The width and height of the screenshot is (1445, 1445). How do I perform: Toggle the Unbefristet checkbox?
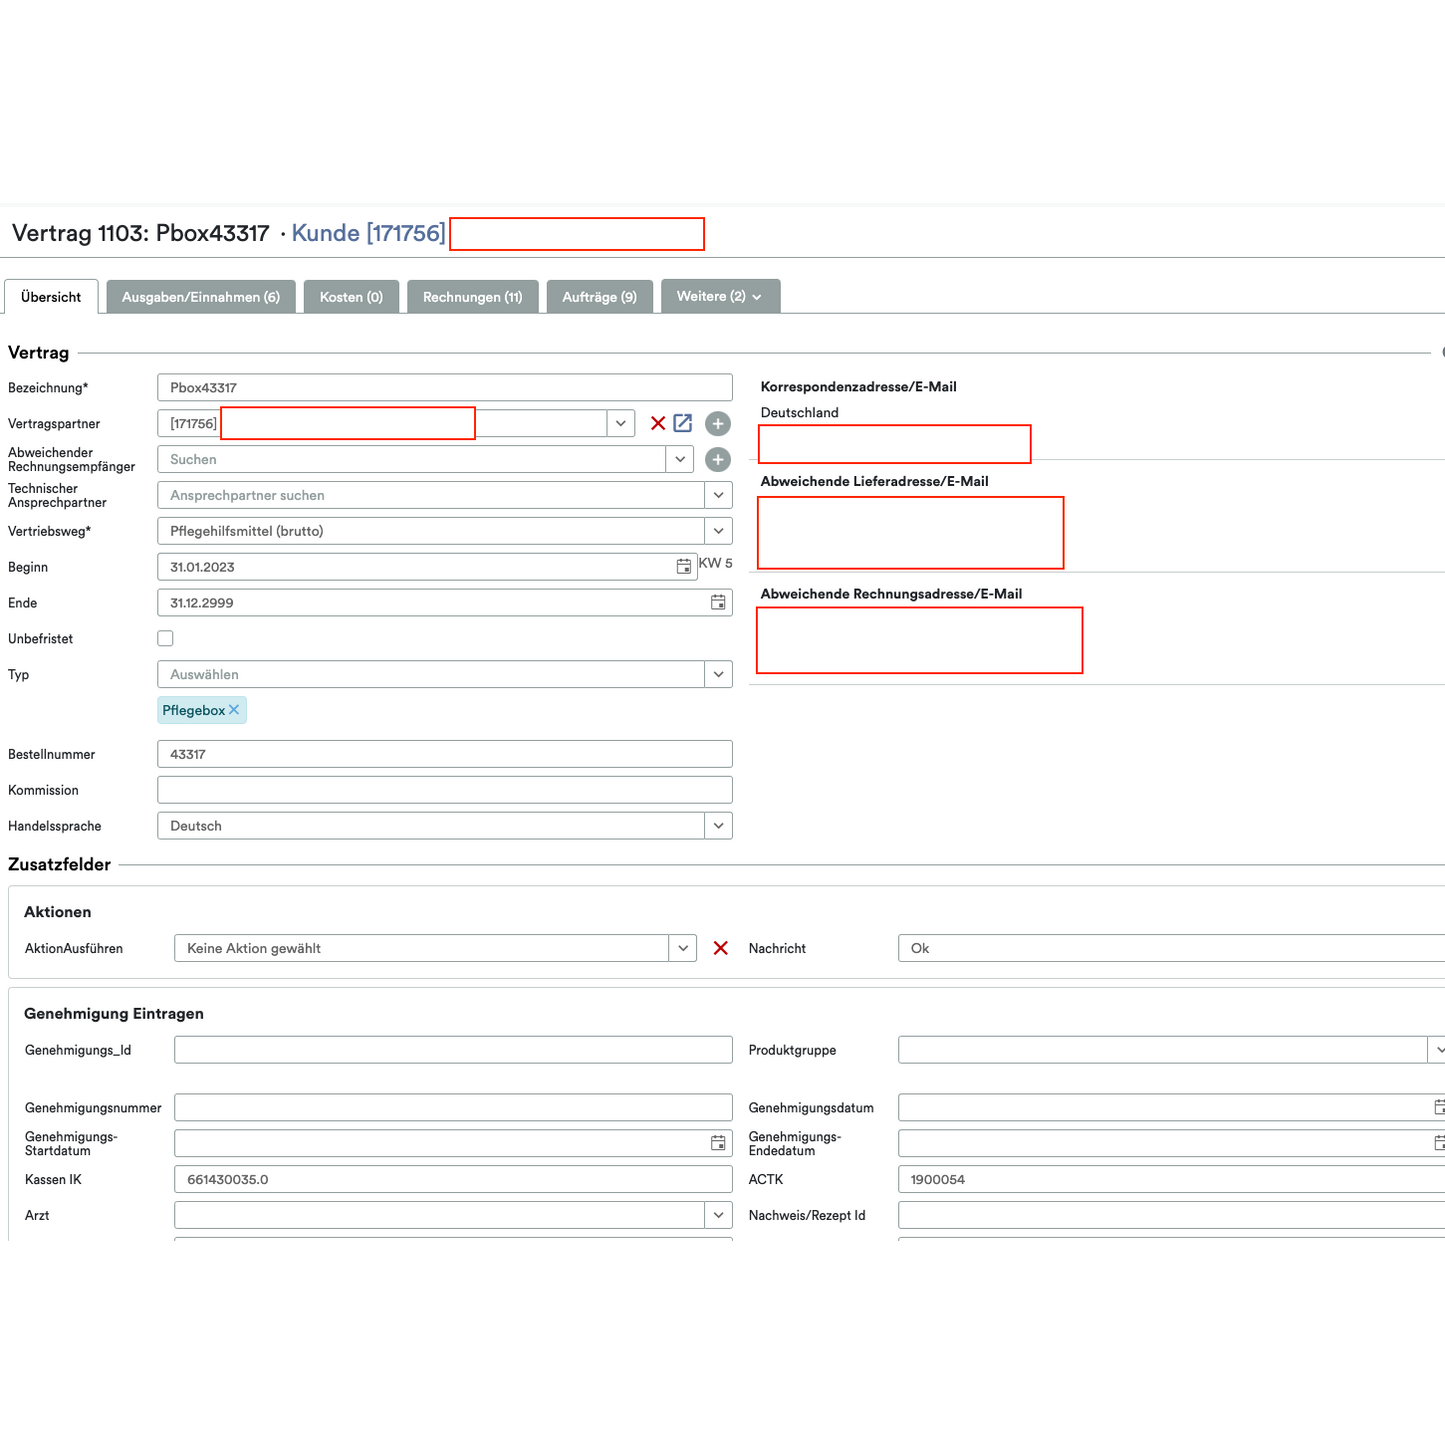(165, 637)
